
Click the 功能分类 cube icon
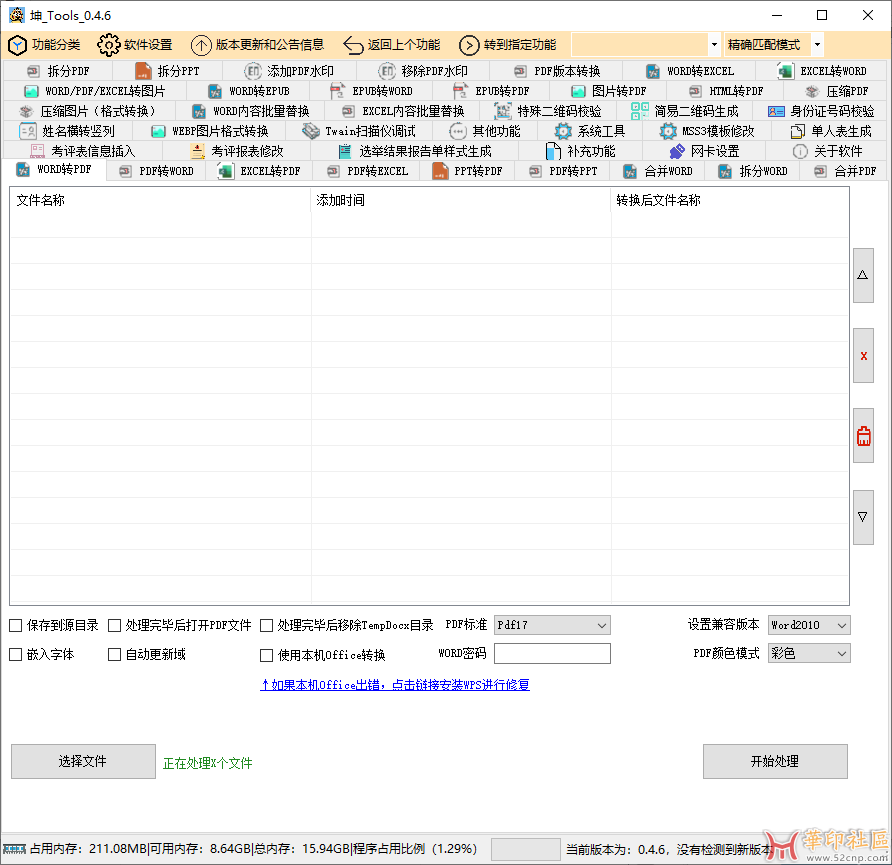click(x=17, y=45)
